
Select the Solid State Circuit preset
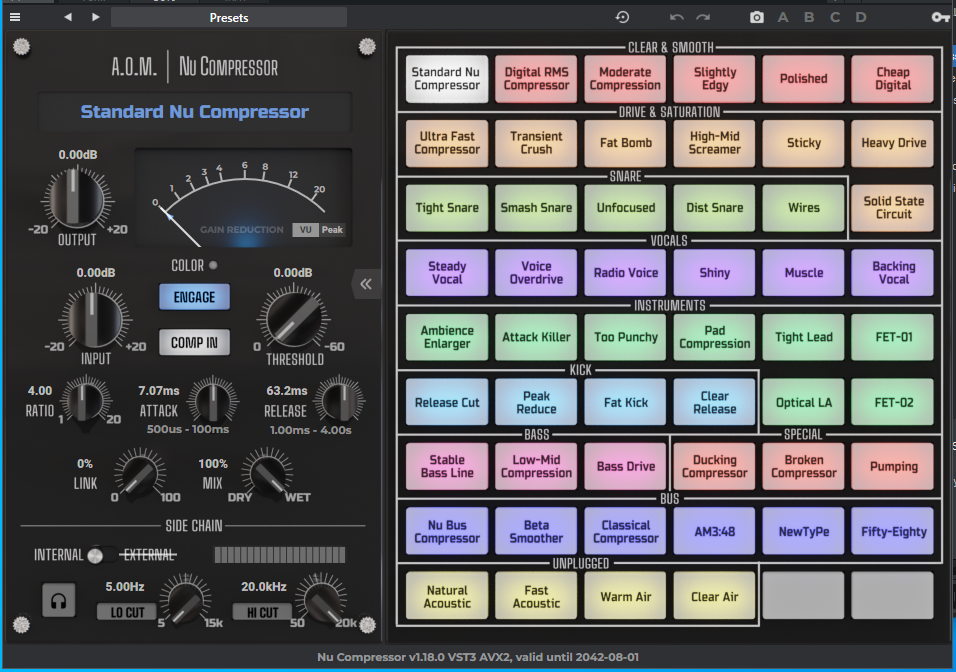(893, 208)
